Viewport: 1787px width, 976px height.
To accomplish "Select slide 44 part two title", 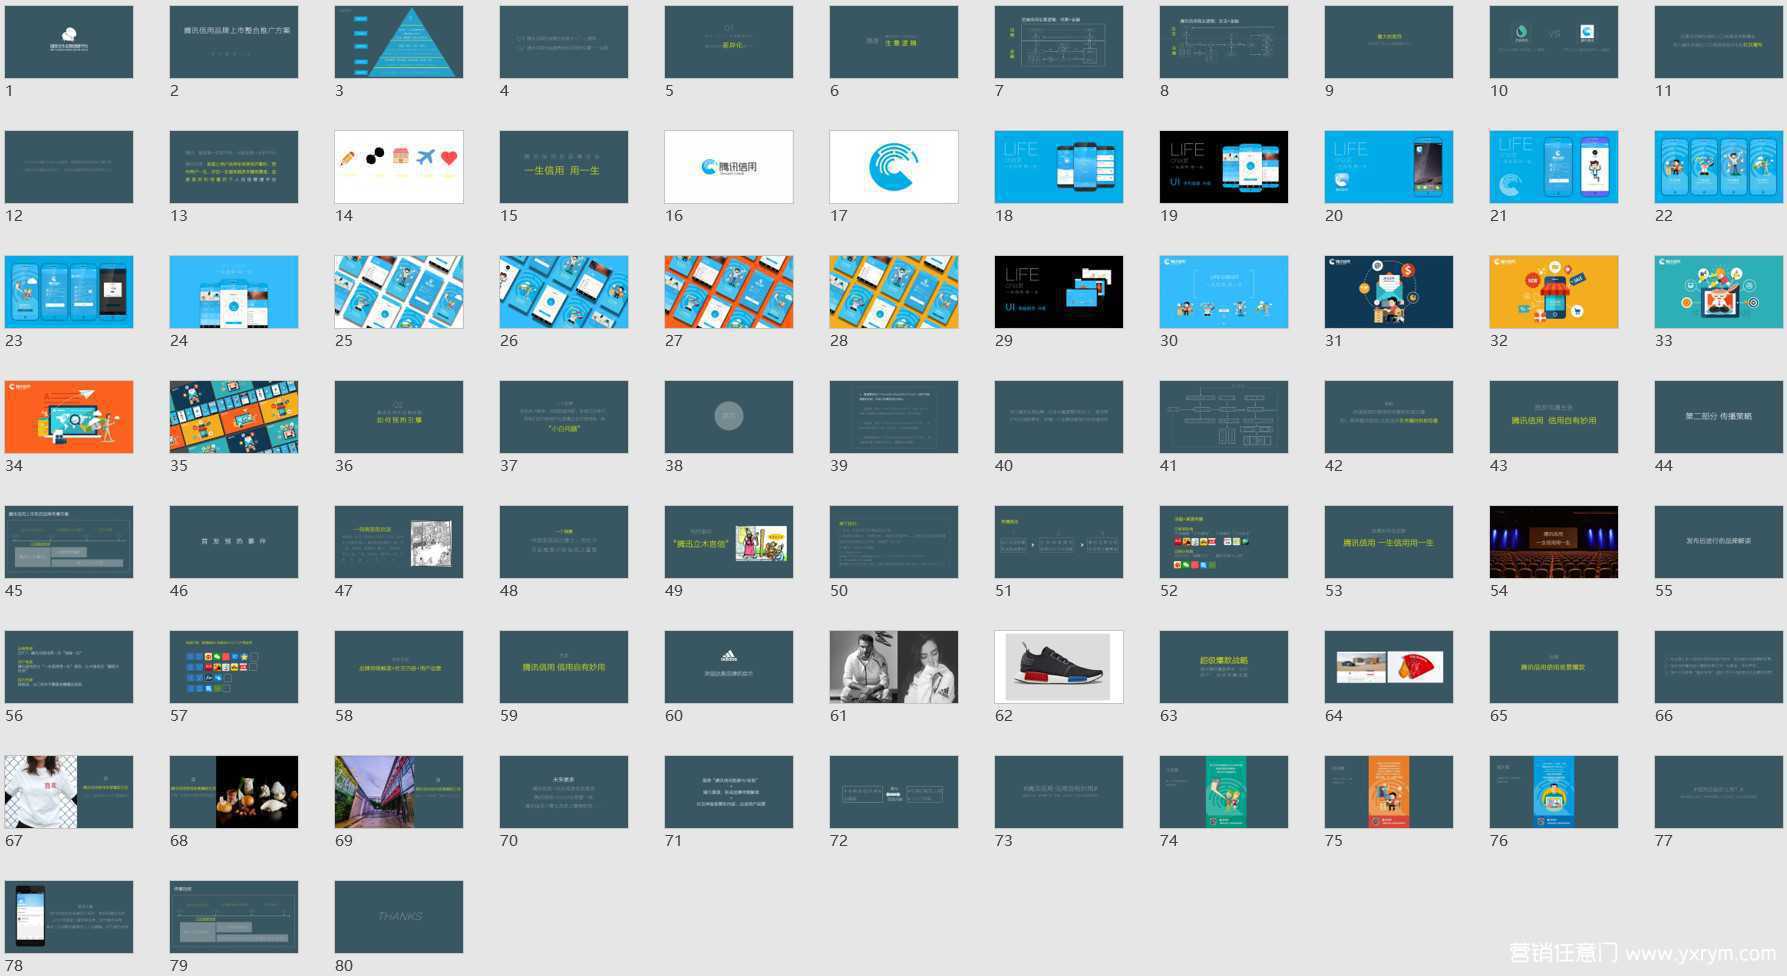I will 1719,417.
